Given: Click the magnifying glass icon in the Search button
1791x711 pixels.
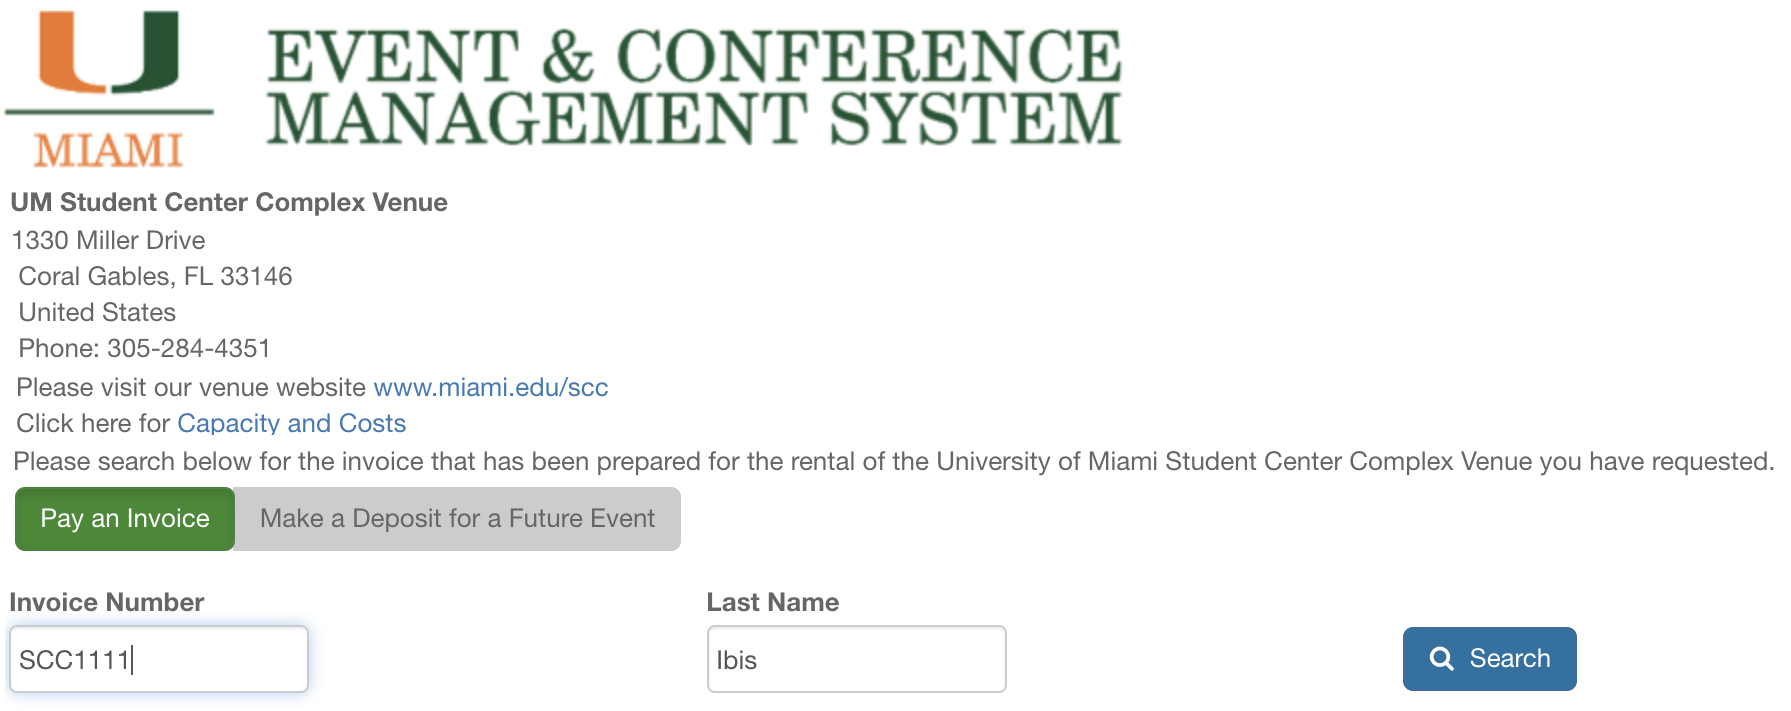Looking at the screenshot, I should [1441, 659].
